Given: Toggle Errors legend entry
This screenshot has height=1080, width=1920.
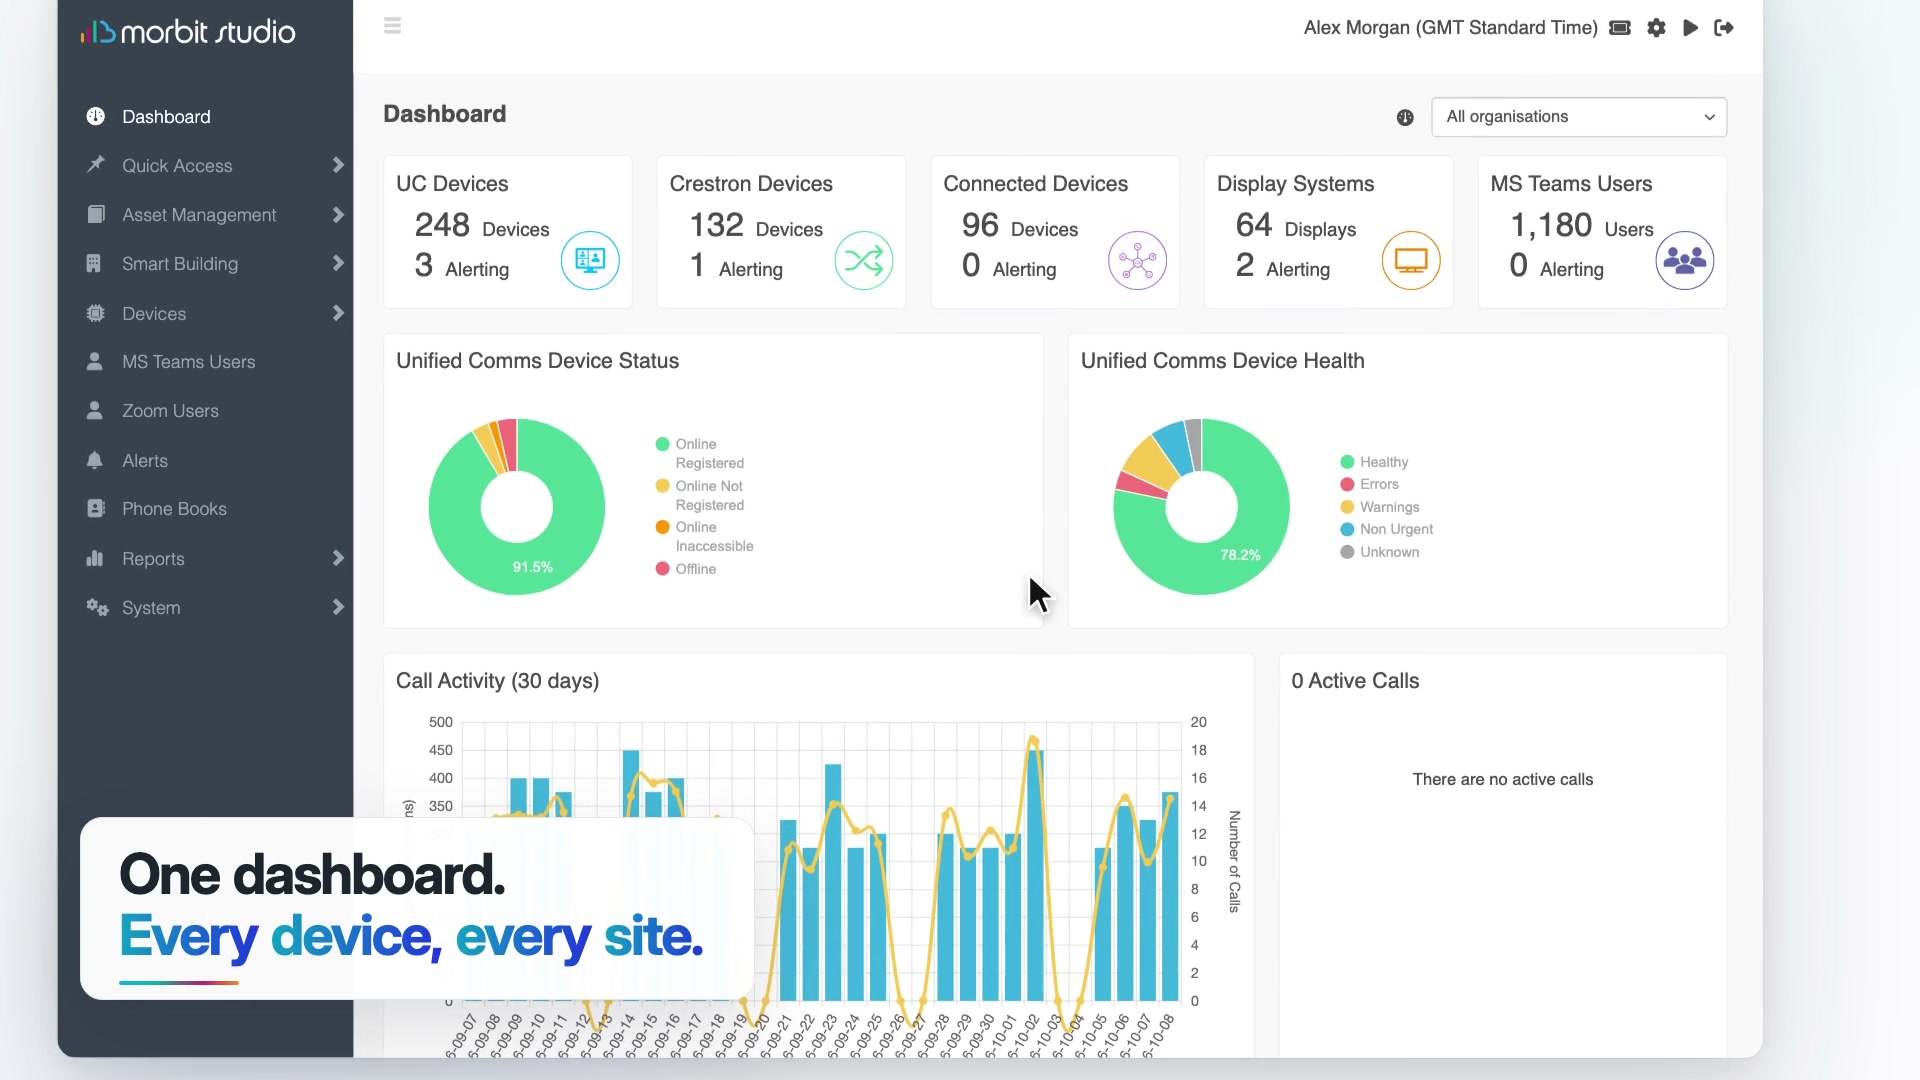Looking at the screenshot, I should [x=1369, y=484].
